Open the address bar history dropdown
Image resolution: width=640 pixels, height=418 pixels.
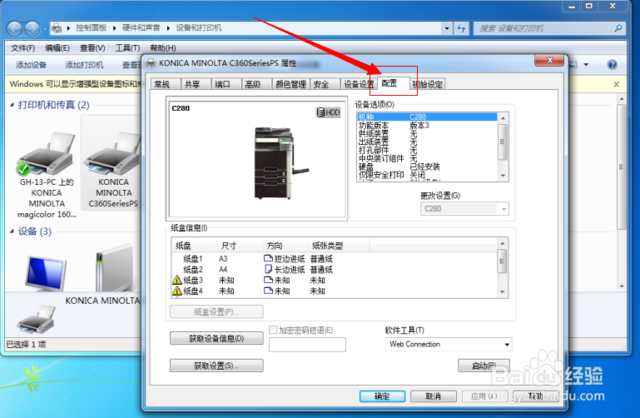coord(447,28)
